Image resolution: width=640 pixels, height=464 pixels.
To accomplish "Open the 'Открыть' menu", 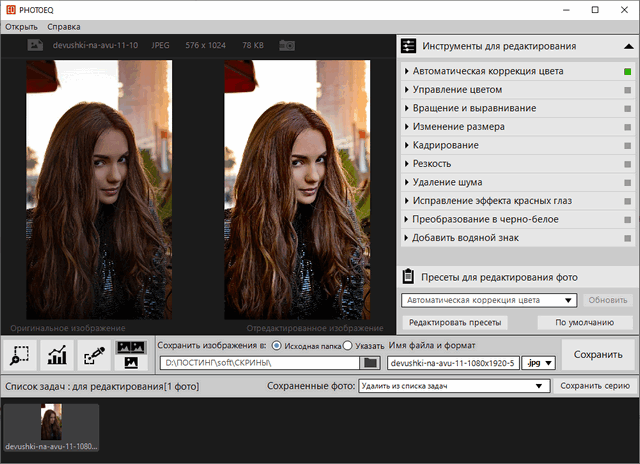I will (21, 26).
